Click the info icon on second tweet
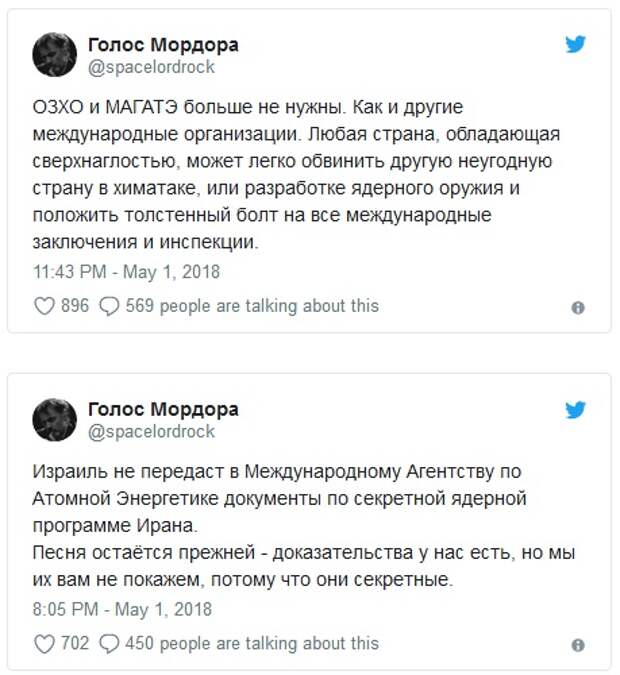 pyautogui.click(x=578, y=645)
